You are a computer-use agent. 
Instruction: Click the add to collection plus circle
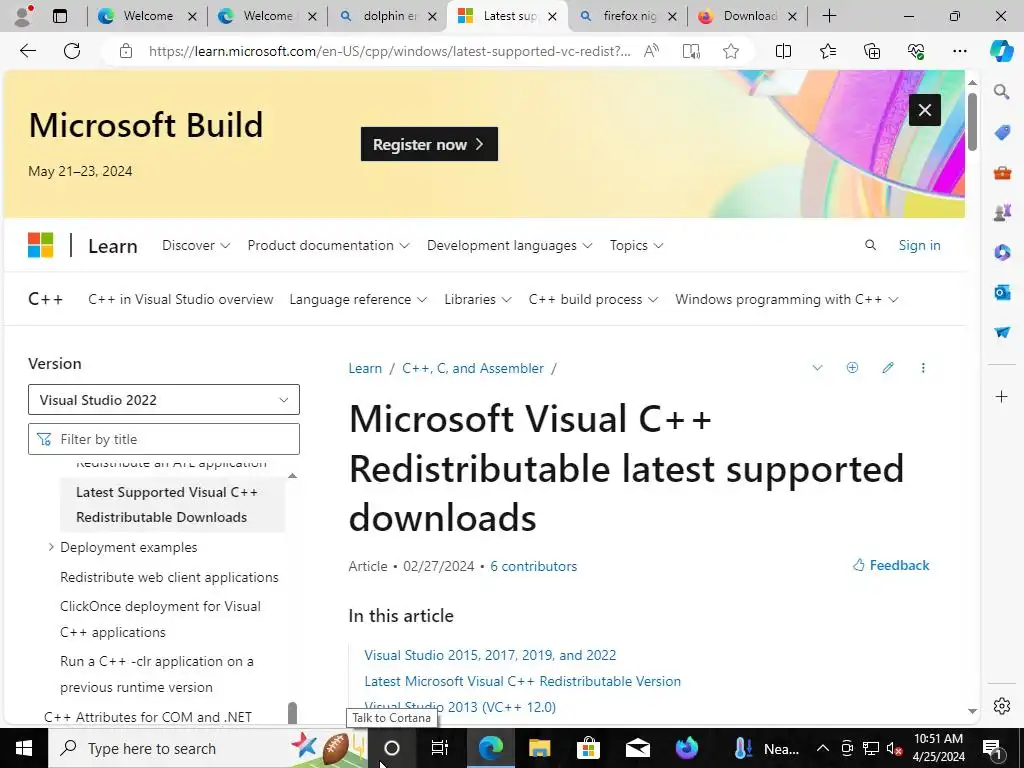pyautogui.click(x=852, y=368)
